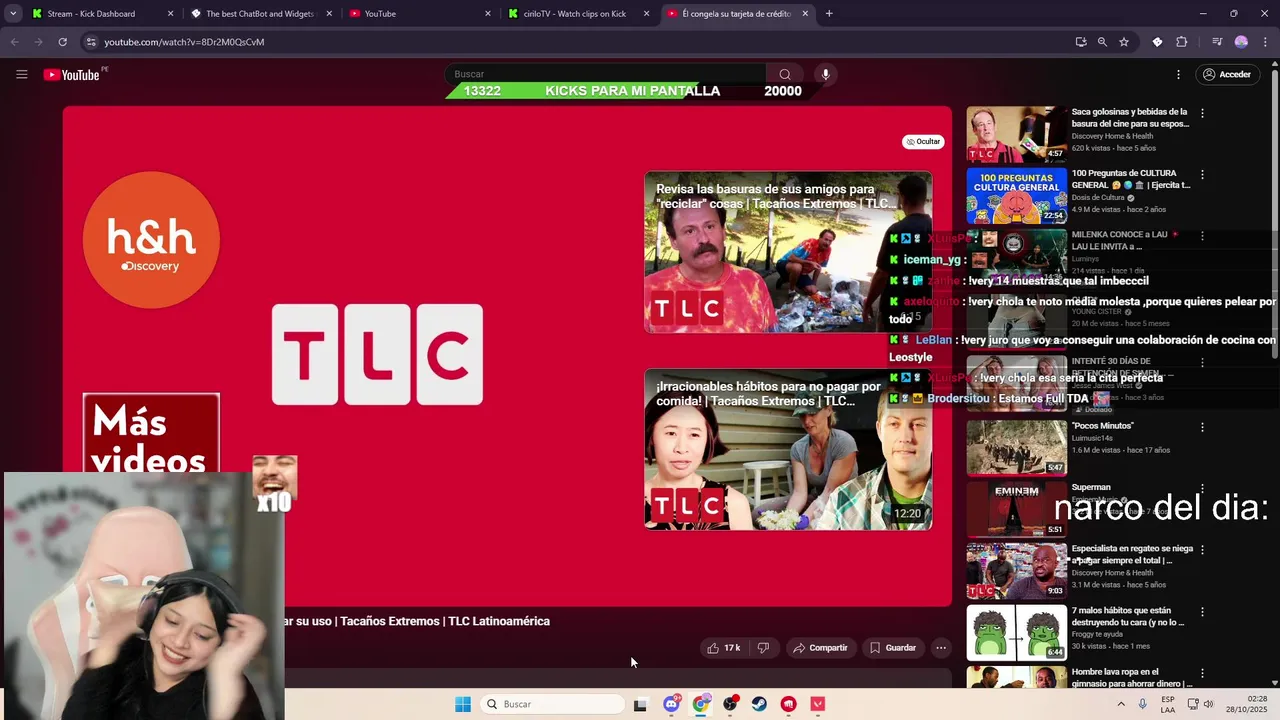
Task: Open the YouTube guide hamburger menu
Action: (21, 74)
